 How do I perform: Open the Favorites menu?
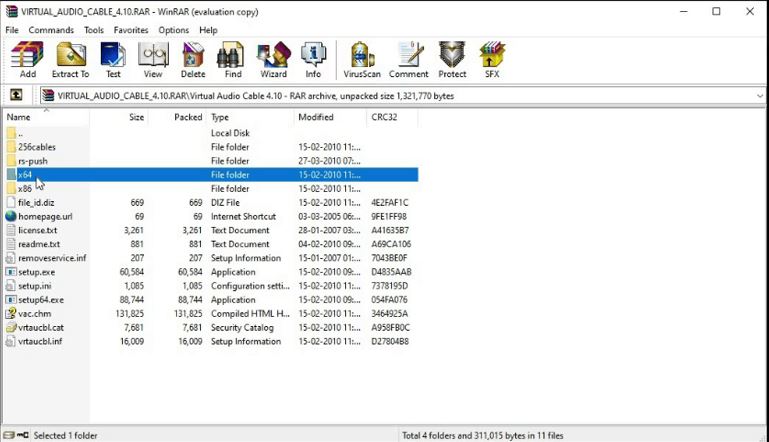(x=131, y=30)
